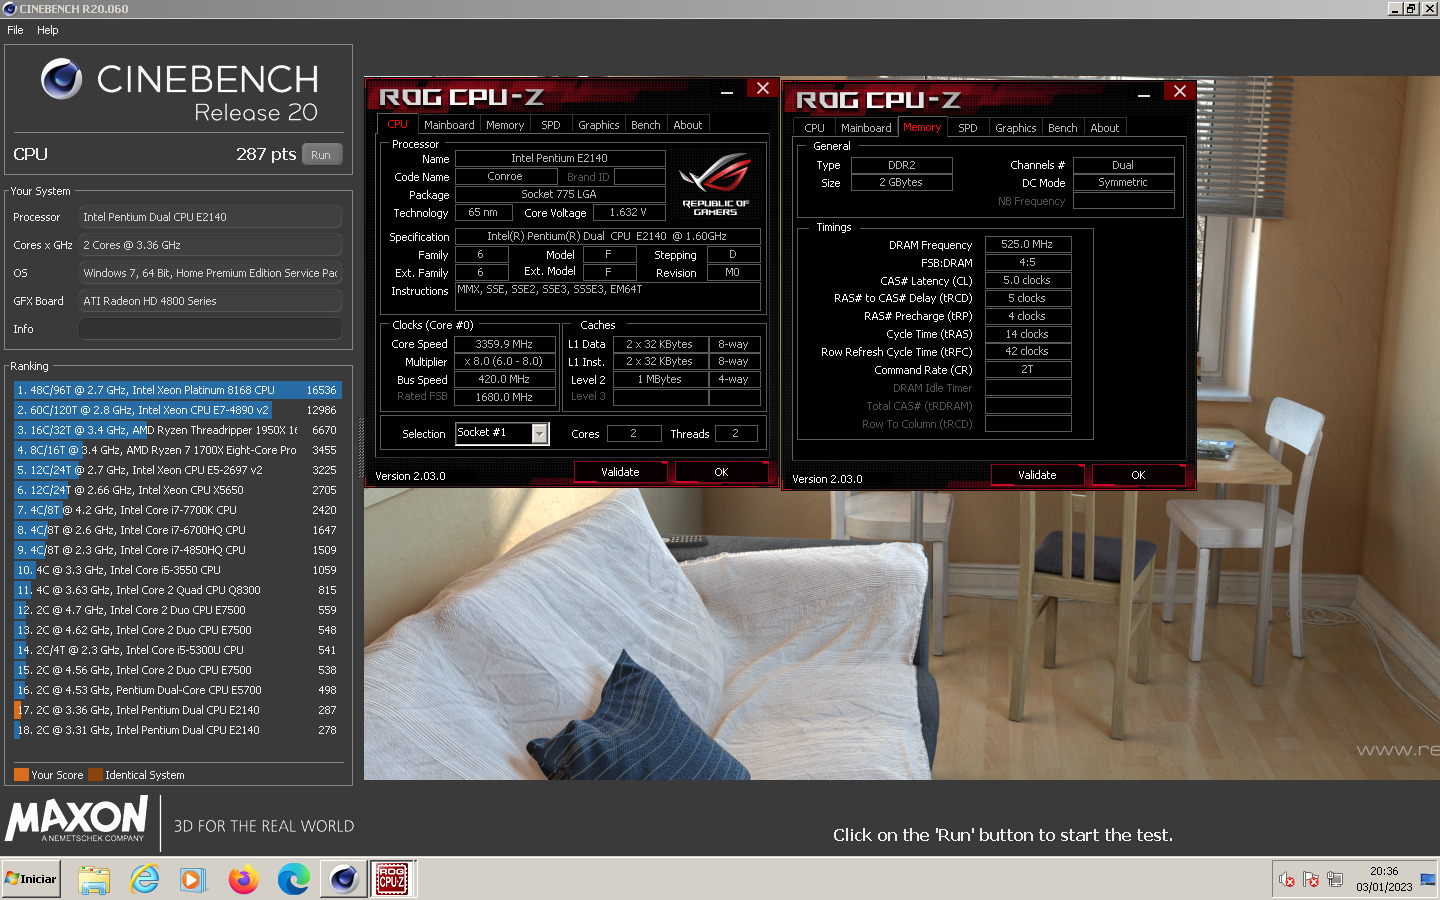1440x900 pixels.
Task: Click the Core Speed 3359.9 MHz field
Action: pyautogui.click(x=504, y=344)
